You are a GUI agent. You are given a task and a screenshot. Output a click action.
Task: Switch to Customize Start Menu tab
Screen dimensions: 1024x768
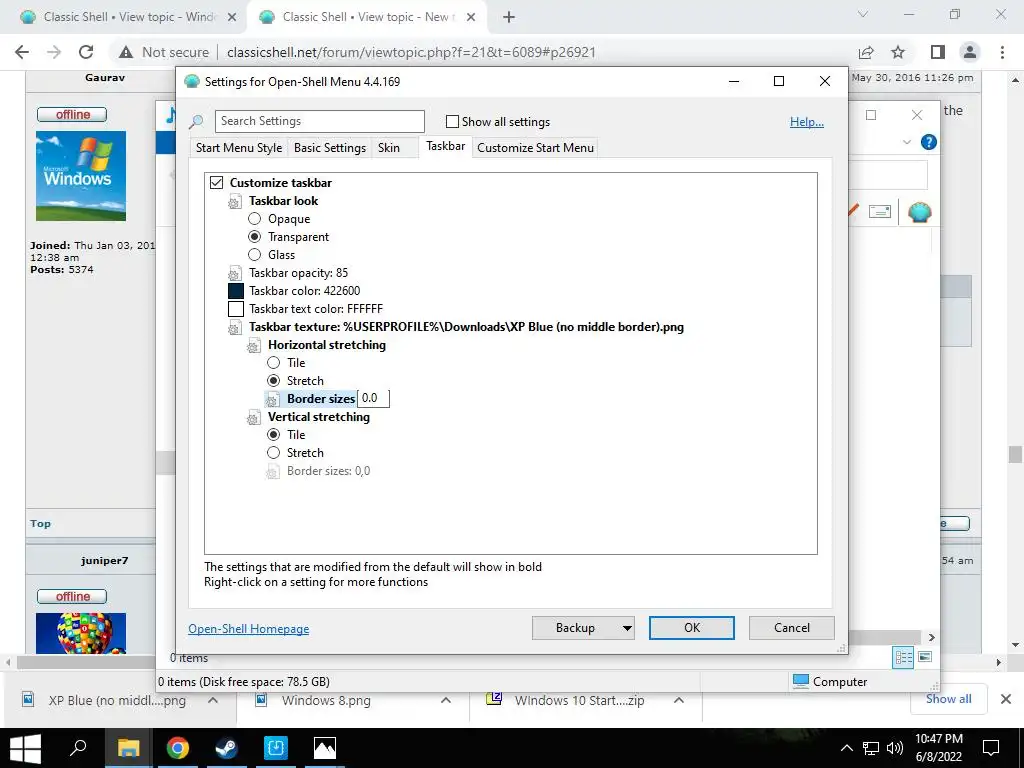[536, 148]
